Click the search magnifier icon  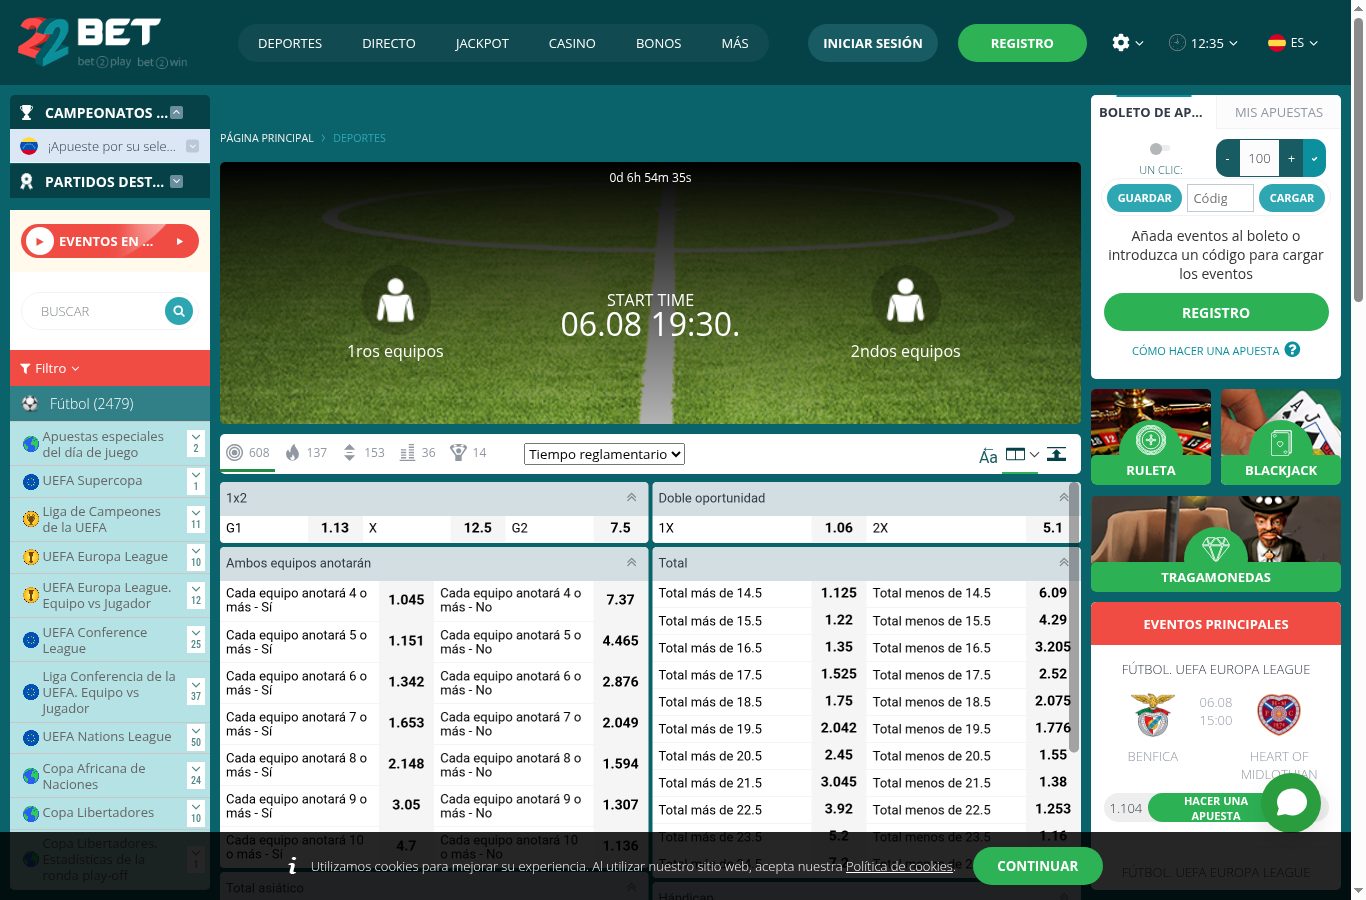click(x=178, y=311)
